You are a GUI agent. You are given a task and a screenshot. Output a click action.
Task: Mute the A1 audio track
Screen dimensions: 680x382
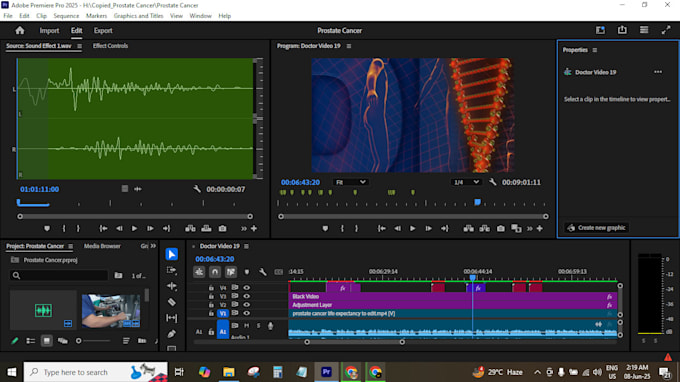pos(246,325)
